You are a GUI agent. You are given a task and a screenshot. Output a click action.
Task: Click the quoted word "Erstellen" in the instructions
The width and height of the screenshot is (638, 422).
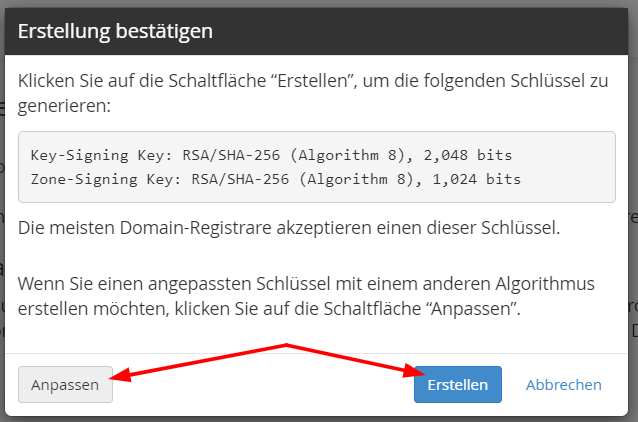tap(312, 81)
